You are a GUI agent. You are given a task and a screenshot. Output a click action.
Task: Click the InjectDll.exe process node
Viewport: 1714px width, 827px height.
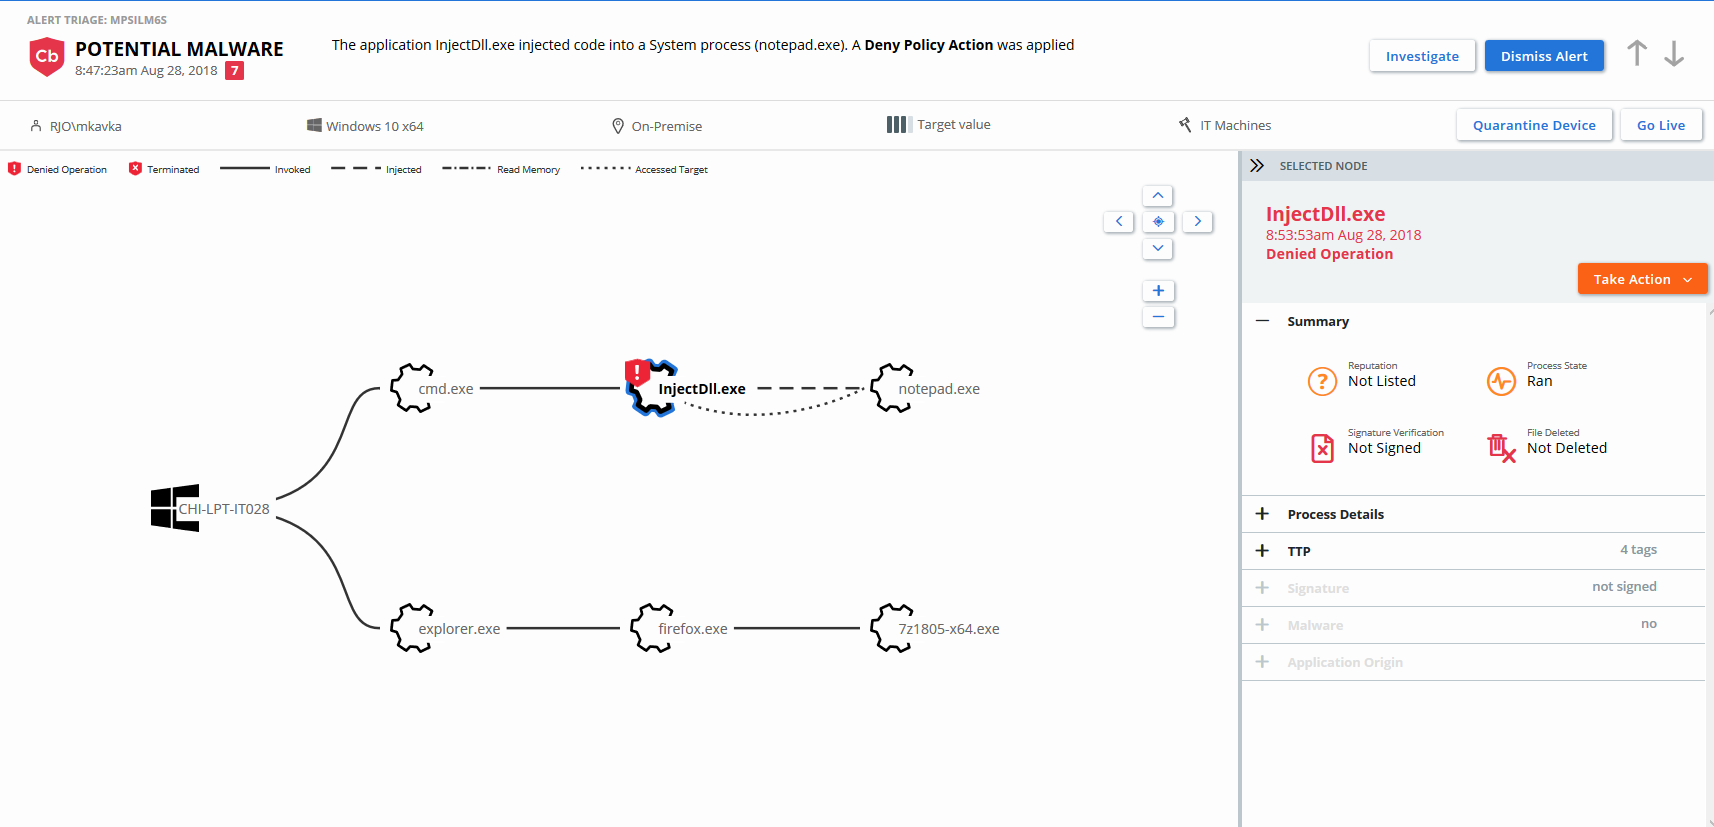pos(654,389)
